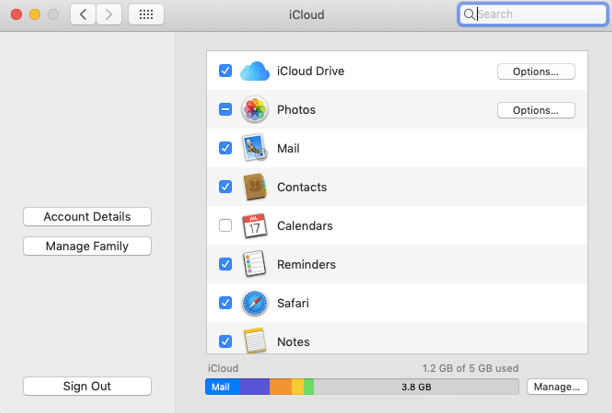Click the Search field
612x413 pixels.
coord(535,15)
